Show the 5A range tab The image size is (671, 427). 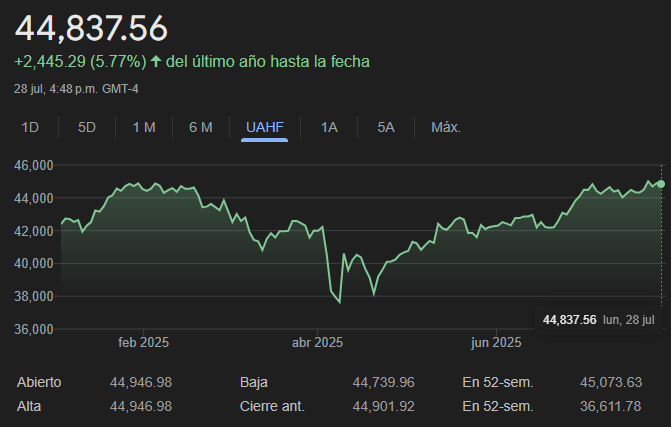pyautogui.click(x=386, y=127)
